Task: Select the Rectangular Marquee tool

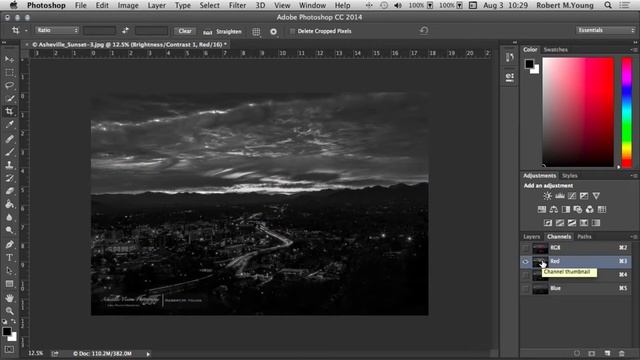Action: coord(9,73)
